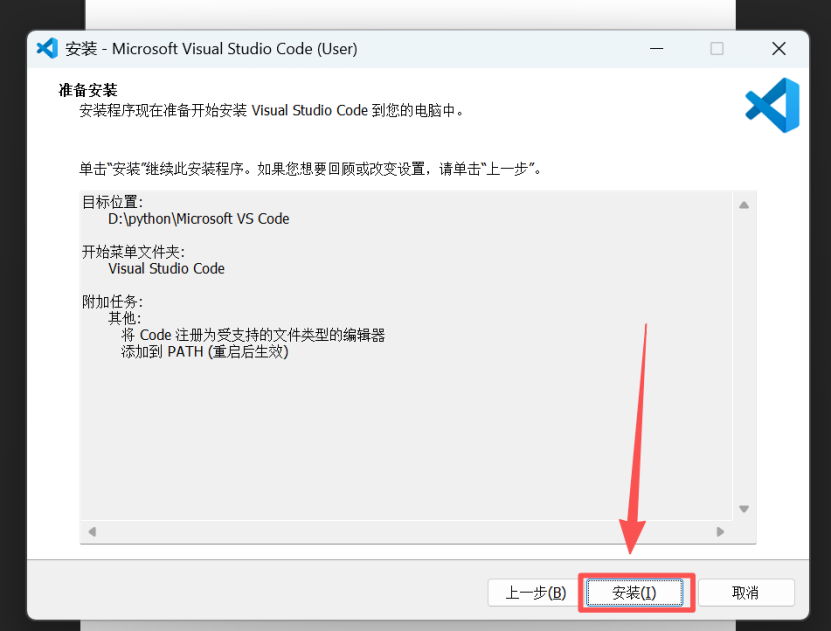Click the window title text 安装 - Microsoft Visual Studio Code
The height and width of the screenshot is (631, 831).
tap(211, 49)
